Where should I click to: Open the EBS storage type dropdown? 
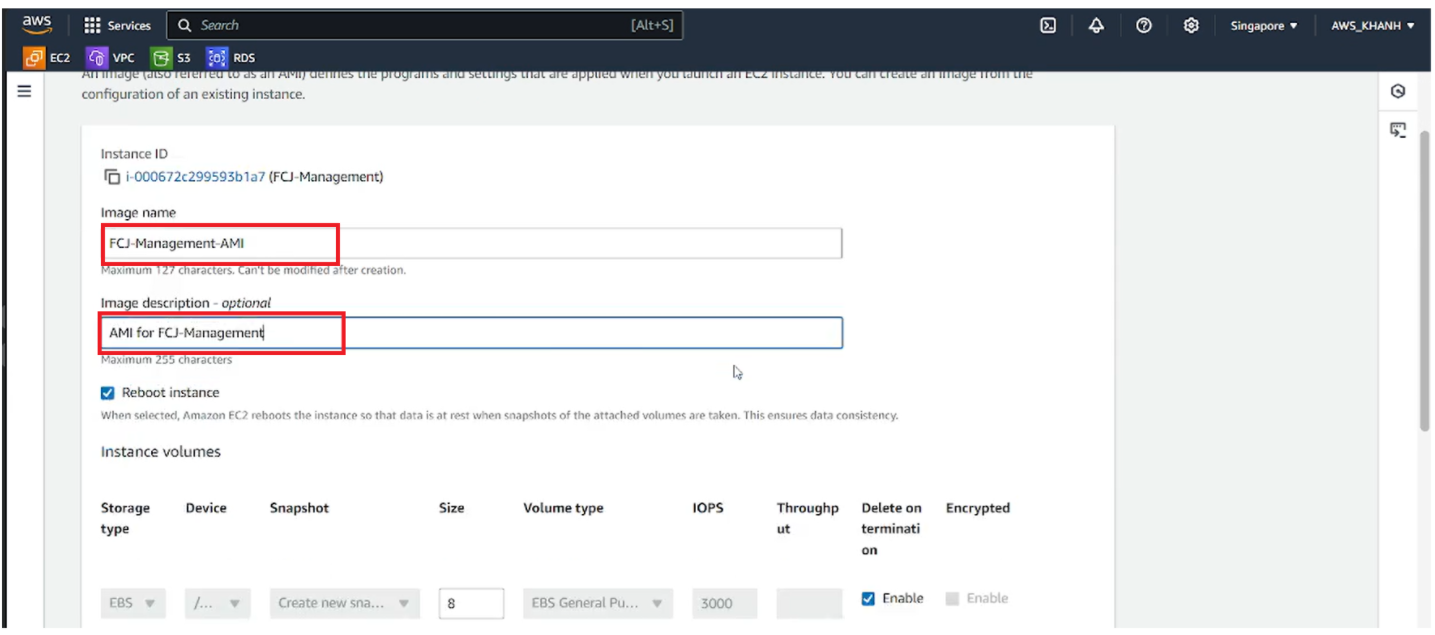pyautogui.click(x=133, y=603)
